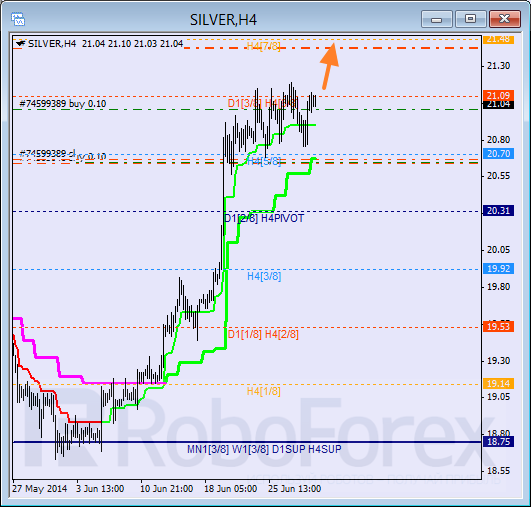Select the 18.75 navy price label

click(x=498, y=442)
